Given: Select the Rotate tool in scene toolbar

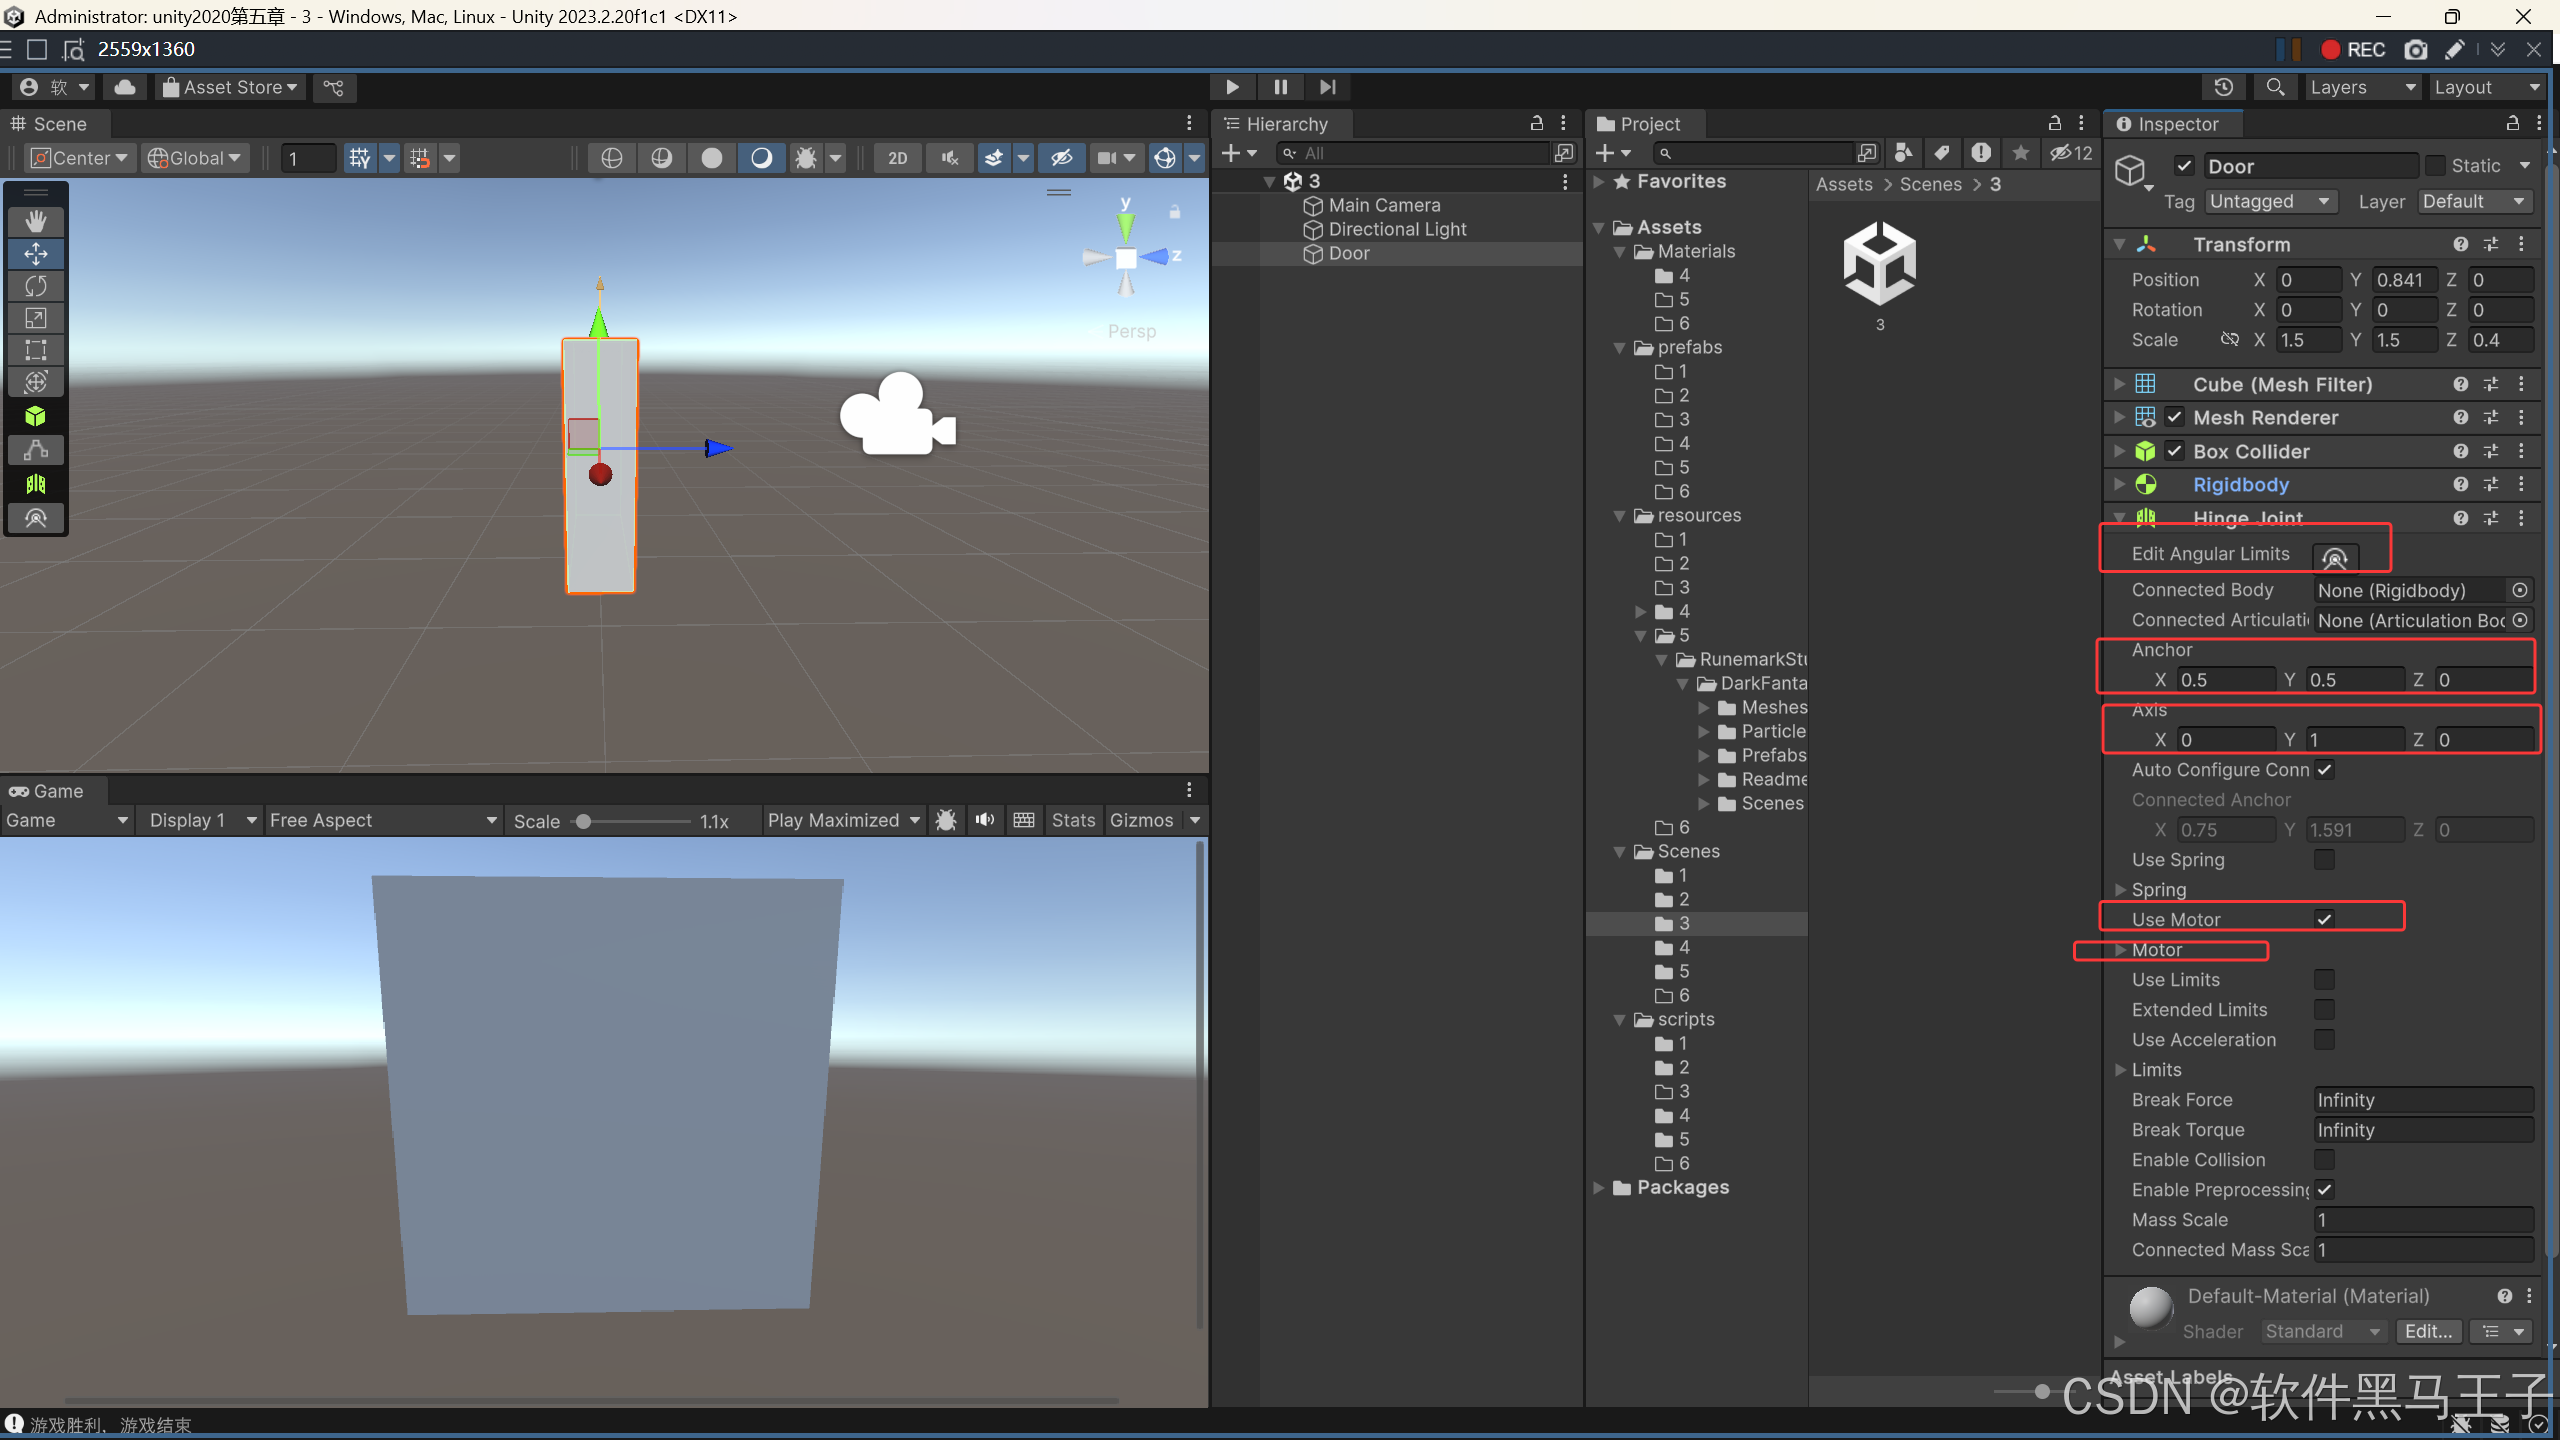Looking at the screenshot, I should point(36,286).
